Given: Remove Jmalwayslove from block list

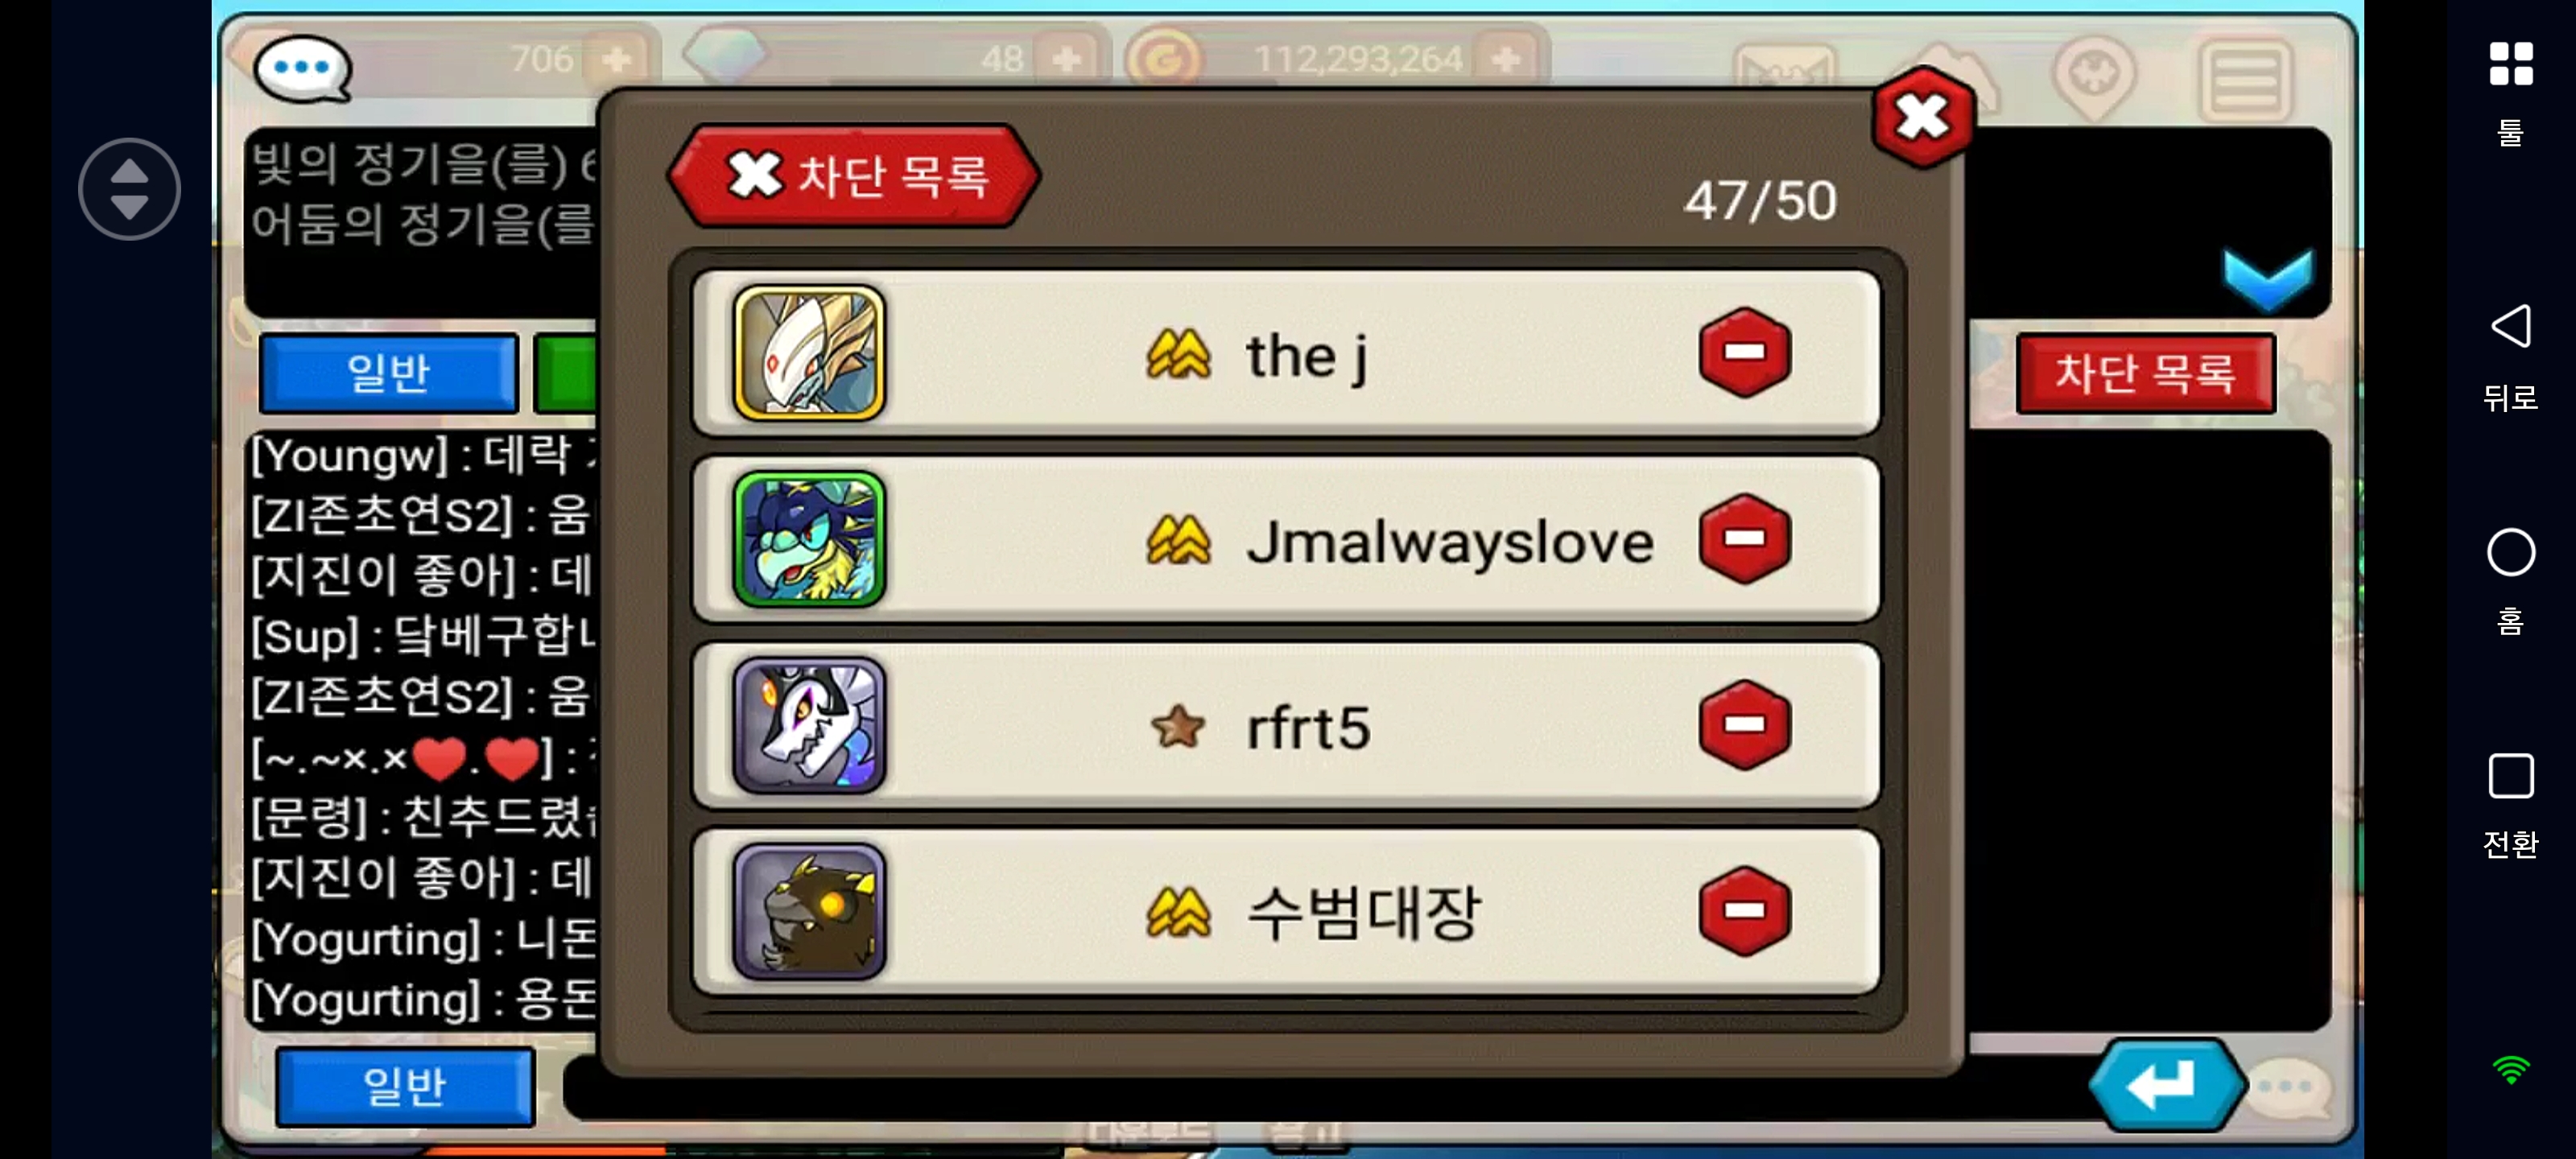Looking at the screenshot, I should (x=1744, y=538).
